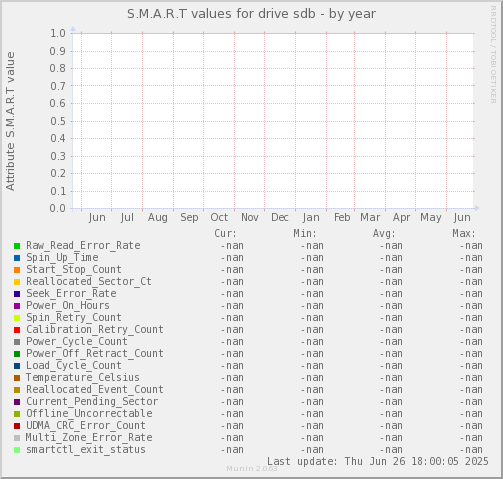Click the Cur: column header
The width and height of the screenshot is (503, 479).
pyautogui.click(x=225, y=233)
